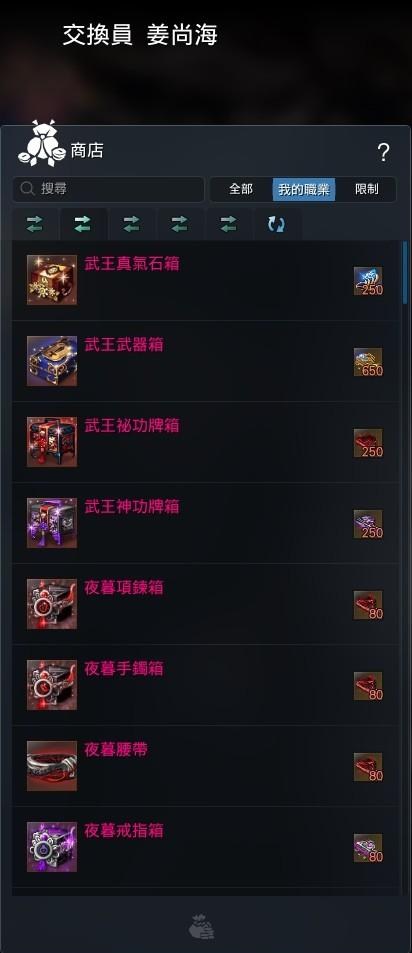Click the 650 currency cost icon

pyautogui.click(x=368, y=362)
